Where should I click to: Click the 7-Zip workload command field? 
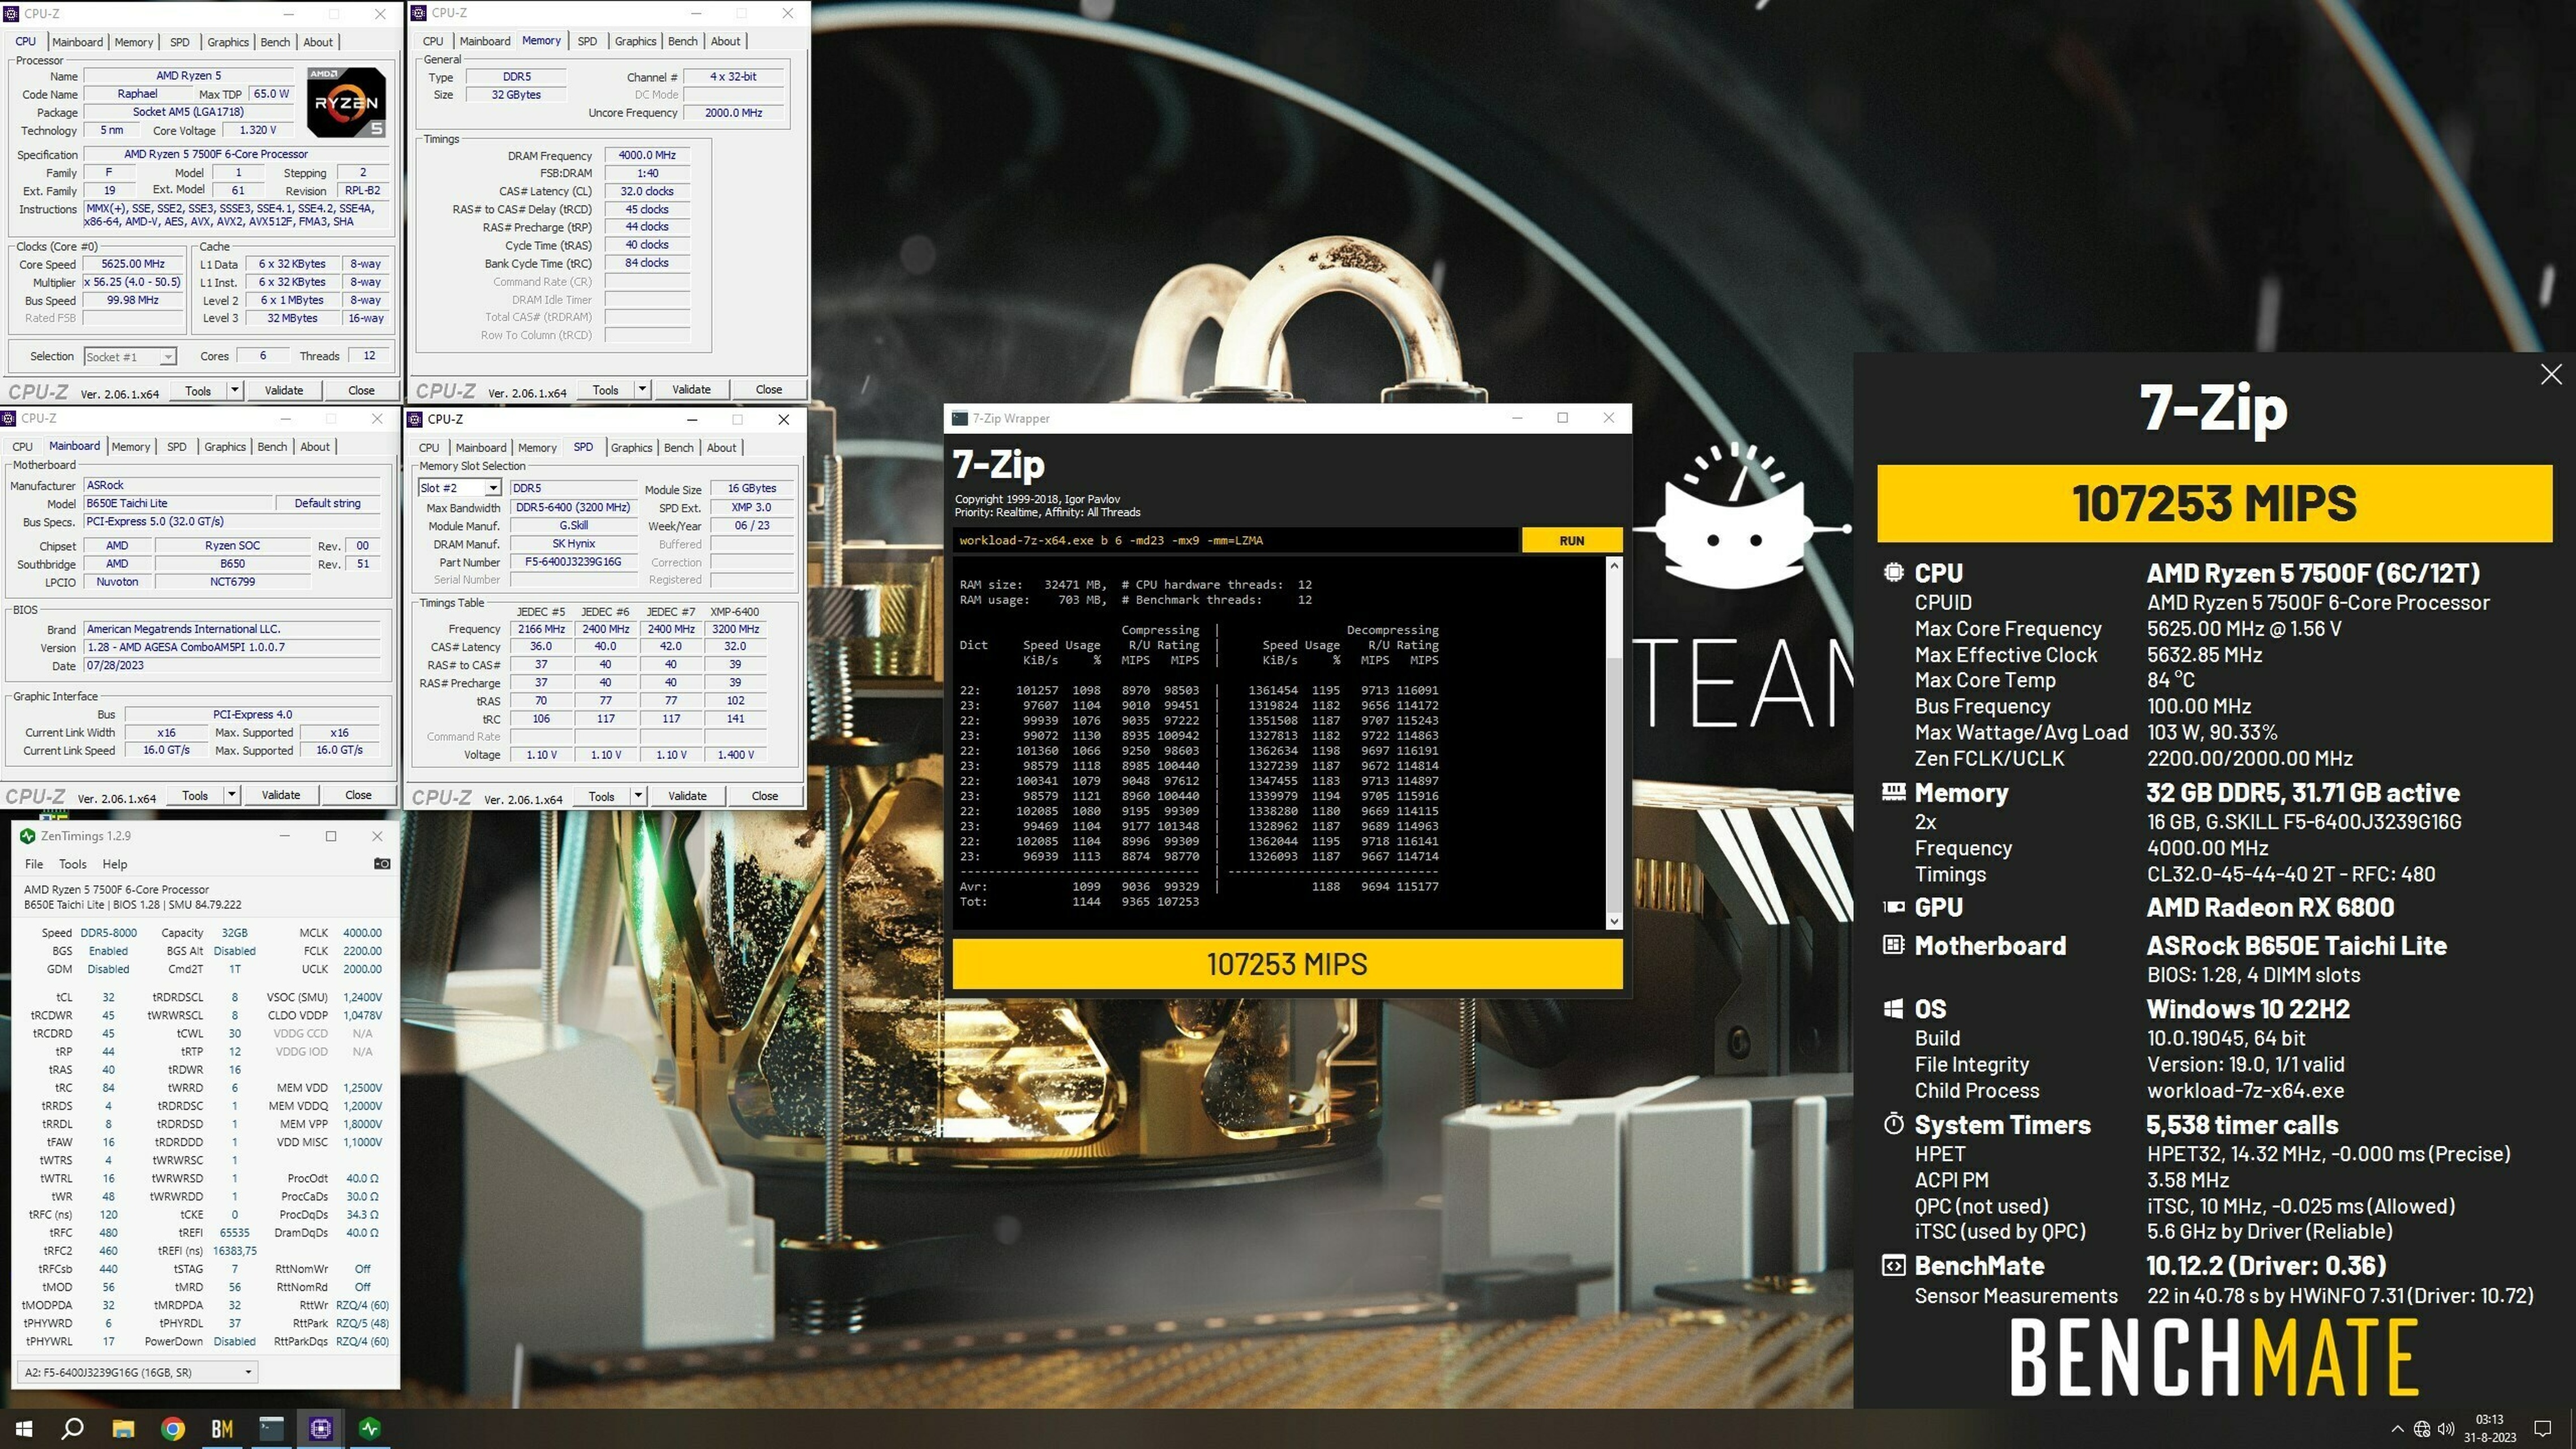(1235, 540)
